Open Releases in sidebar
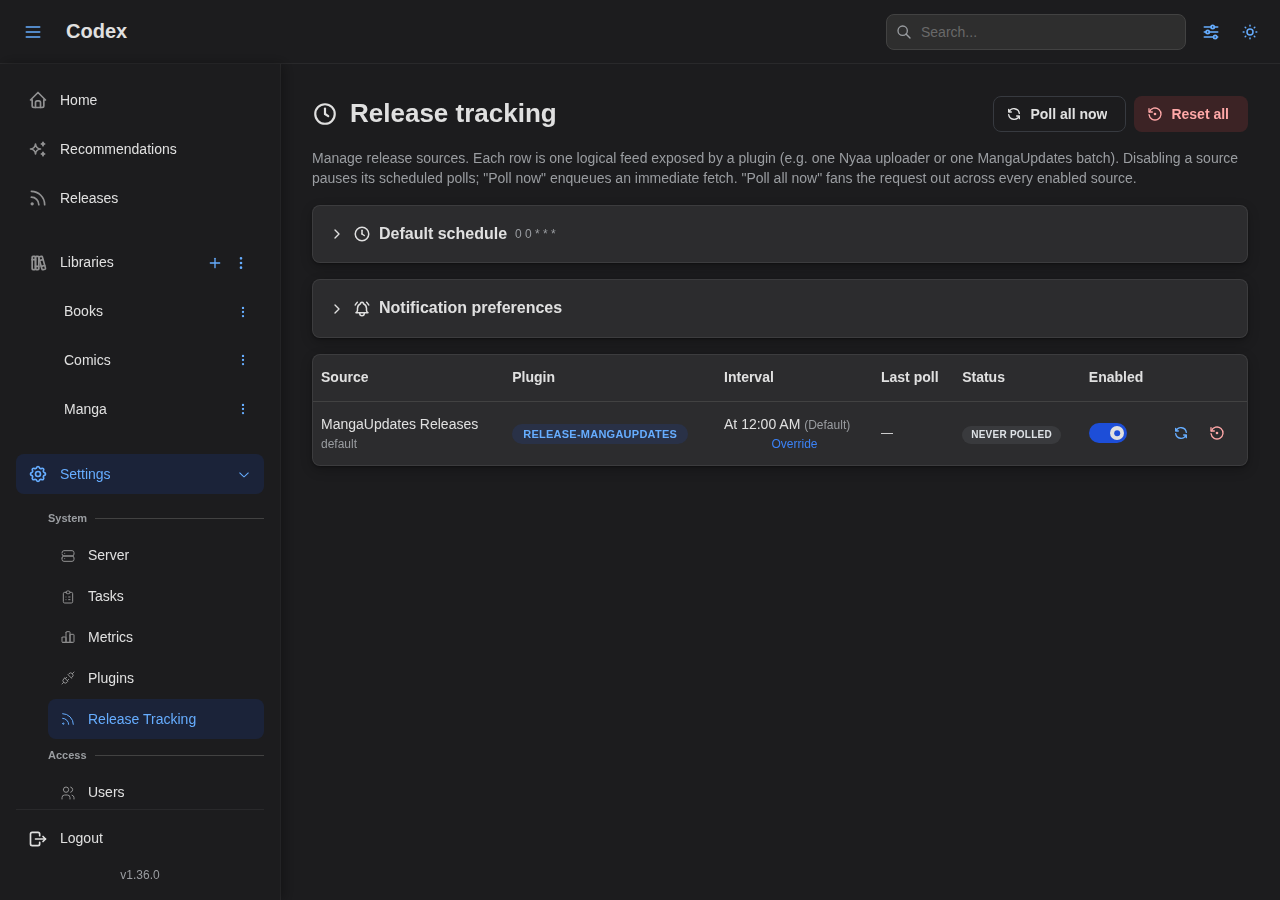The height and width of the screenshot is (900, 1280). tap(140, 198)
